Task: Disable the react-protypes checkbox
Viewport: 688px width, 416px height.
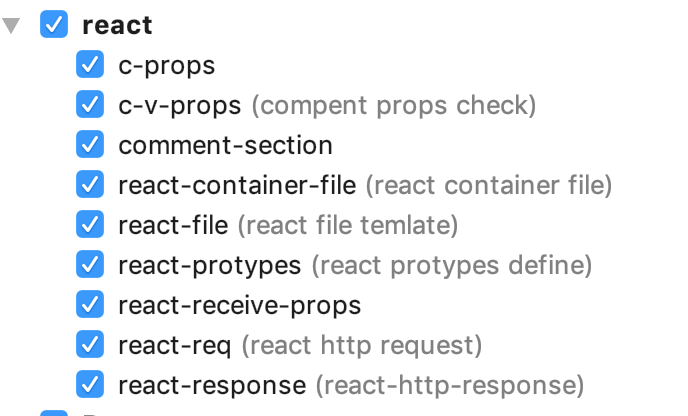Action: pyautogui.click(x=90, y=264)
